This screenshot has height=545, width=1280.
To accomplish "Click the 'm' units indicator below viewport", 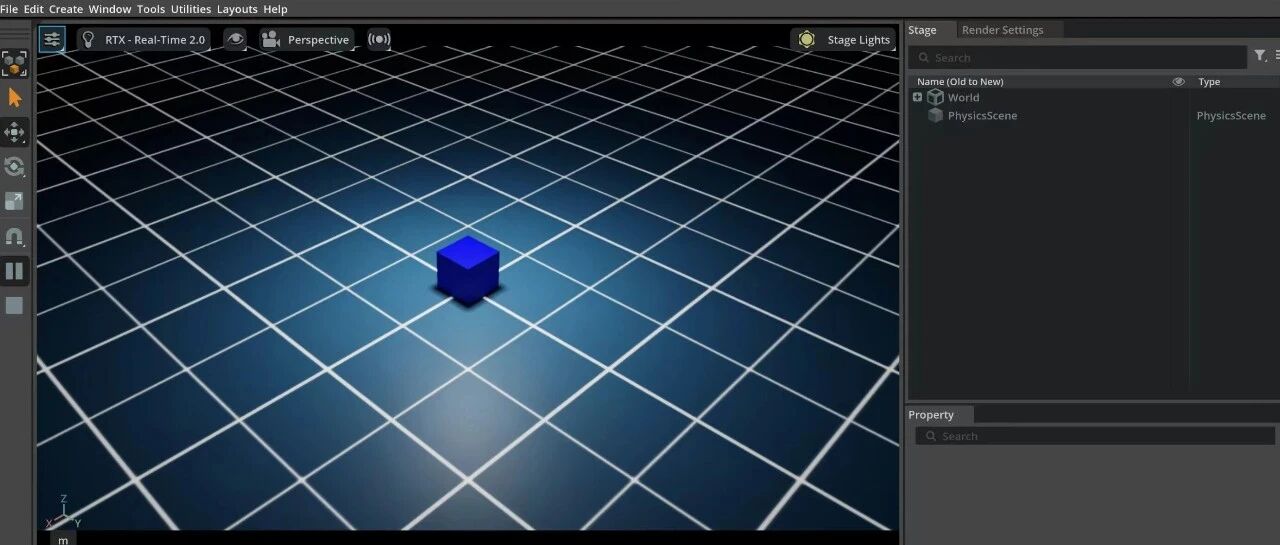I will tap(62, 539).
